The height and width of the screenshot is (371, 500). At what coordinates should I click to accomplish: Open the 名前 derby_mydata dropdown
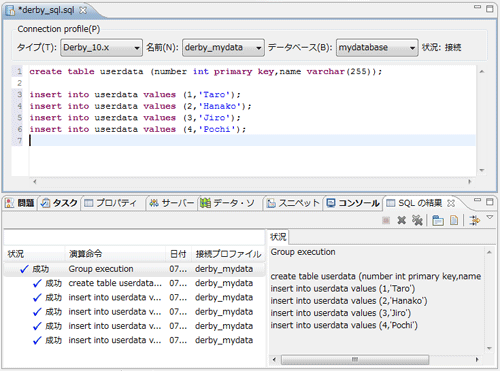223,48
